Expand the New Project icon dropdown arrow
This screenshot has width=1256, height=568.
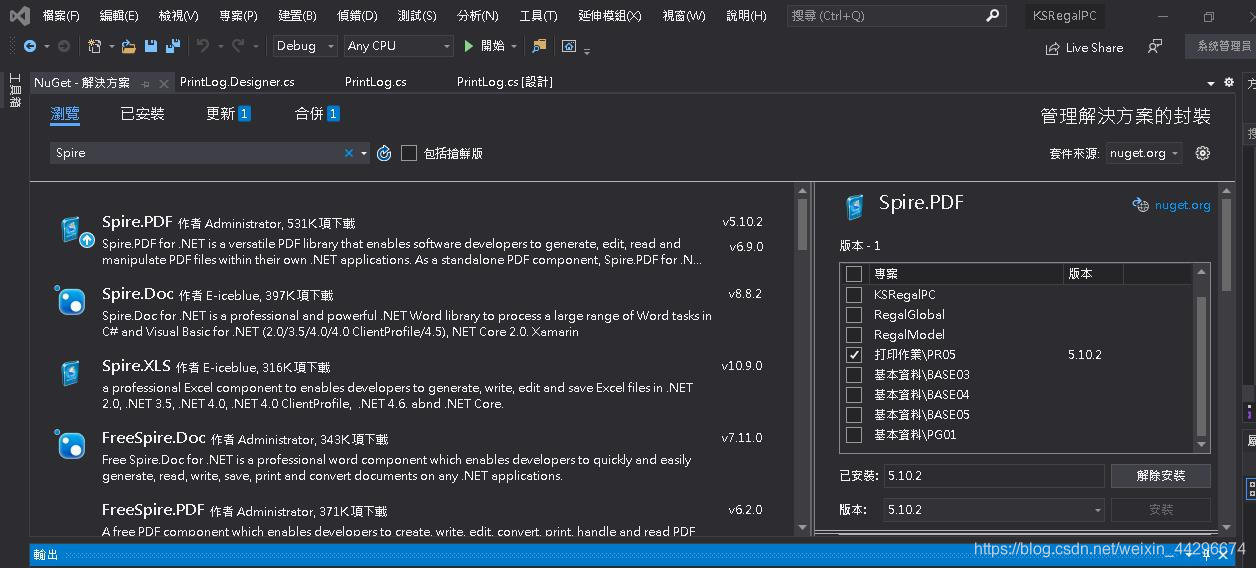(x=110, y=46)
